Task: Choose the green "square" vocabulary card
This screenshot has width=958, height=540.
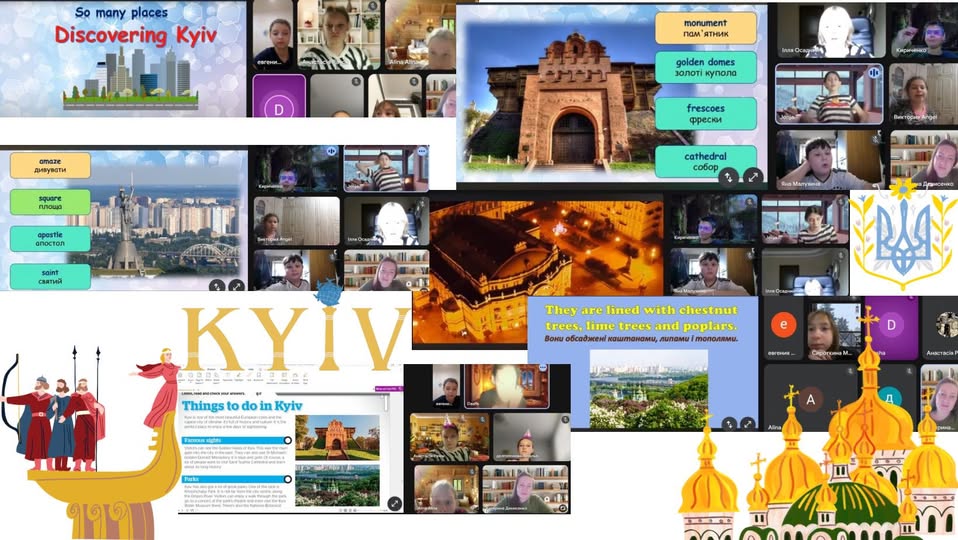Action: pos(50,202)
